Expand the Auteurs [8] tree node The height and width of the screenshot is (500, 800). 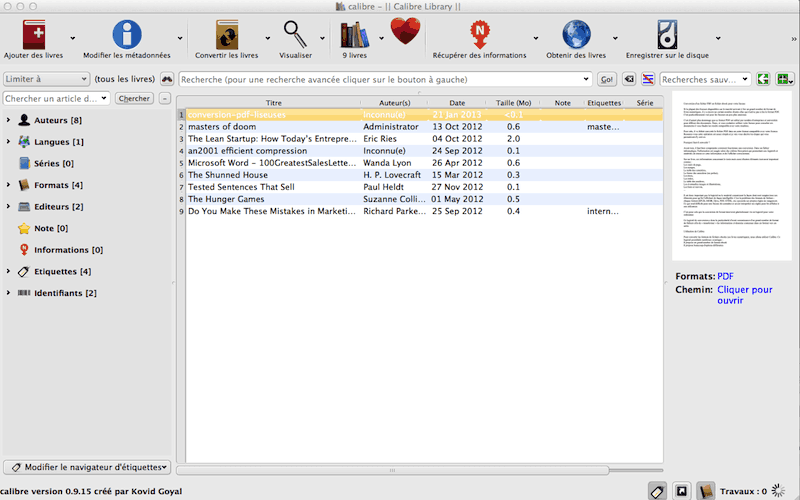point(8,120)
